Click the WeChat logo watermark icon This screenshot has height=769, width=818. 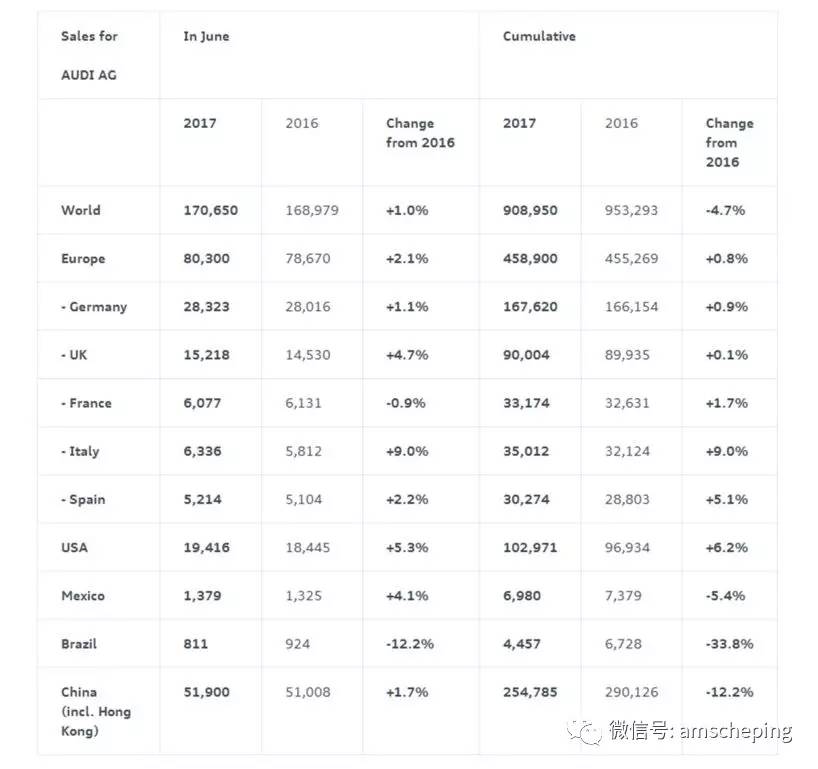click(585, 730)
